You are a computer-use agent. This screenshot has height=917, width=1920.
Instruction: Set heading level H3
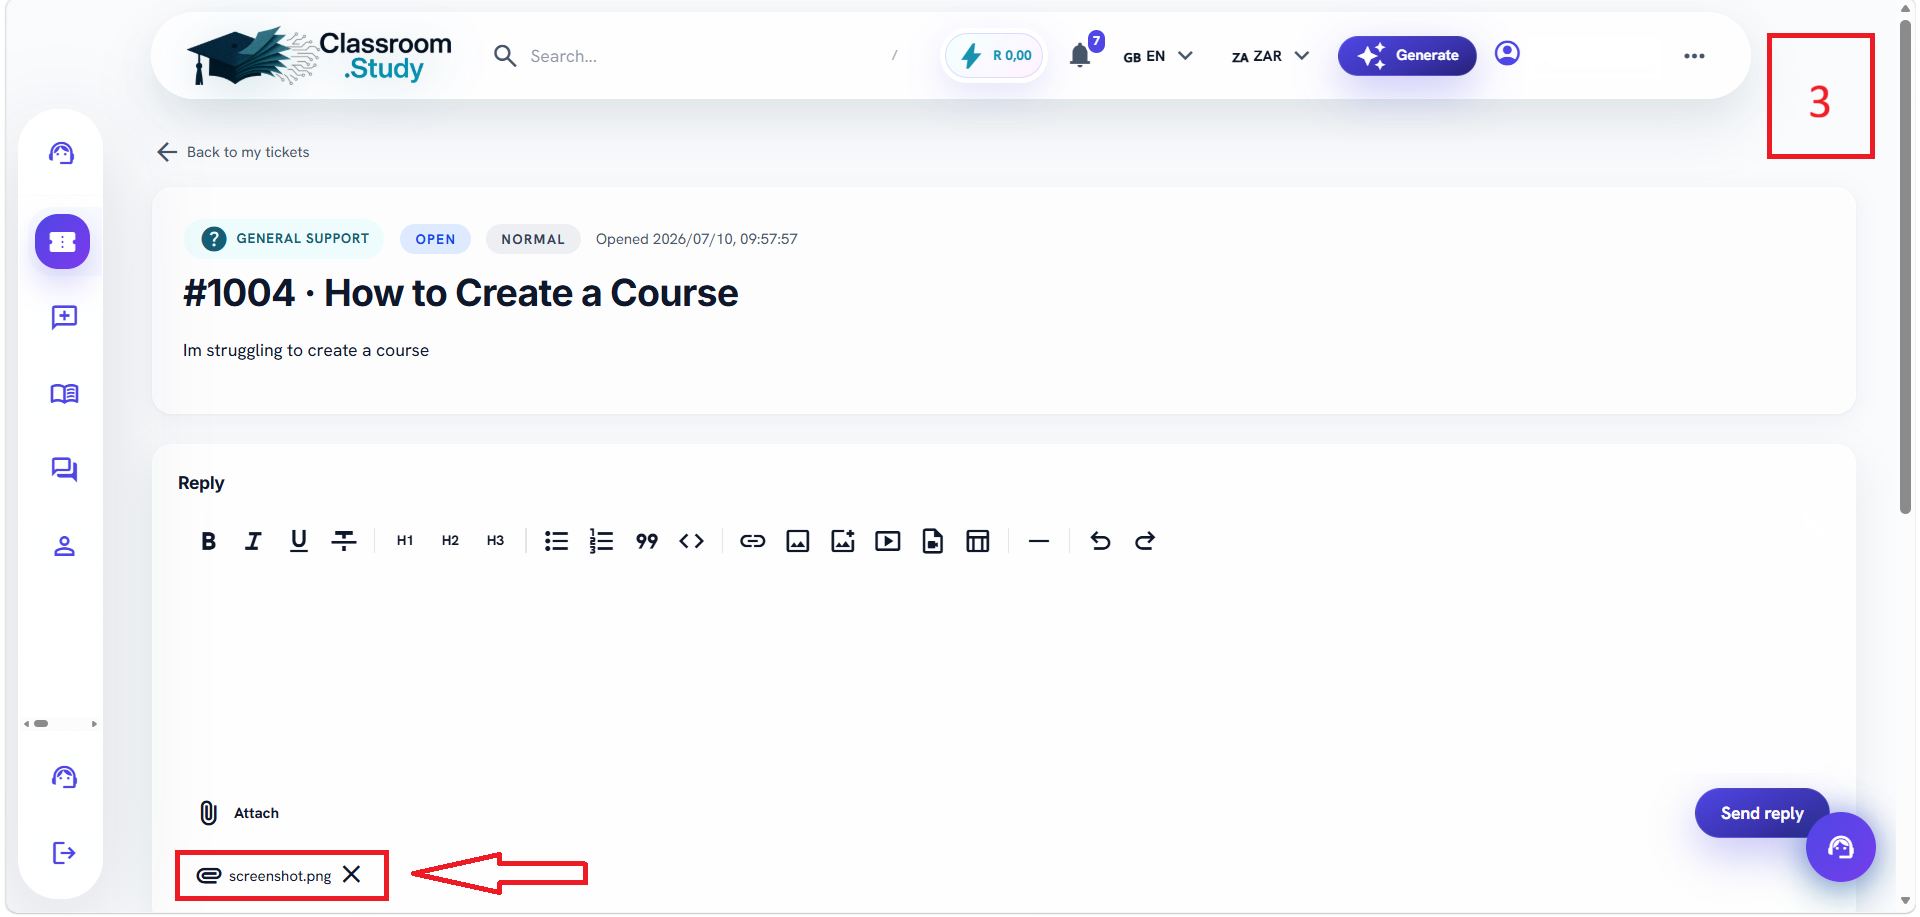(495, 541)
